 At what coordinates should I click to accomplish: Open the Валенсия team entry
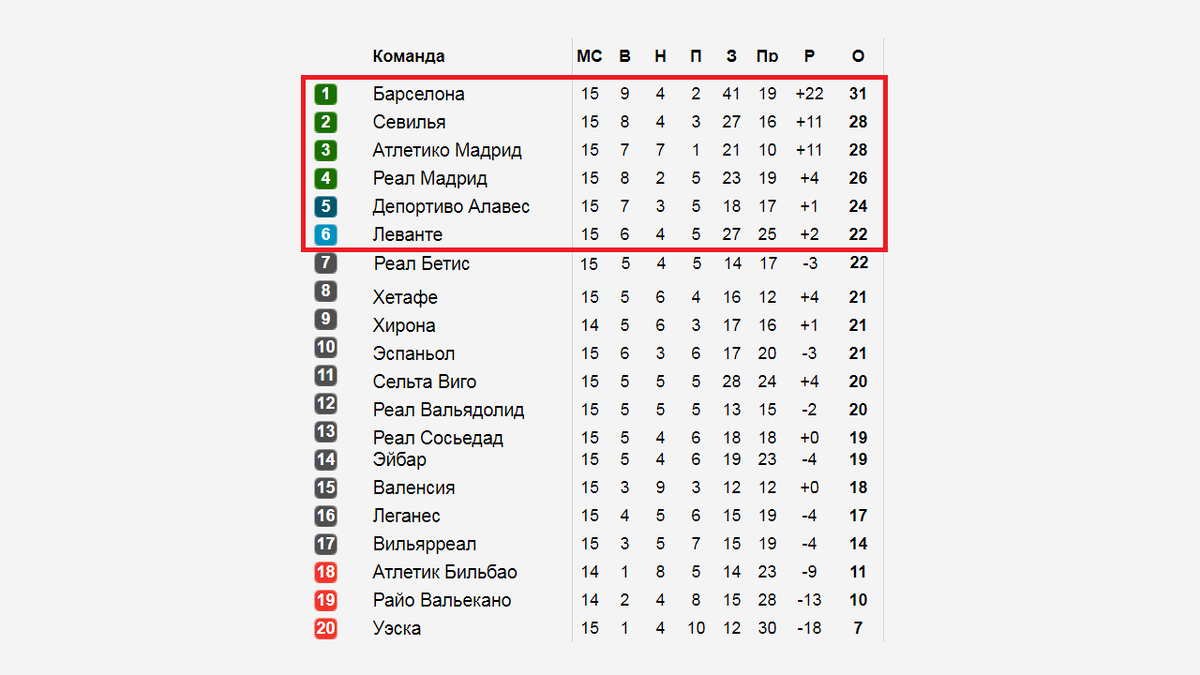[x=414, y=488]
